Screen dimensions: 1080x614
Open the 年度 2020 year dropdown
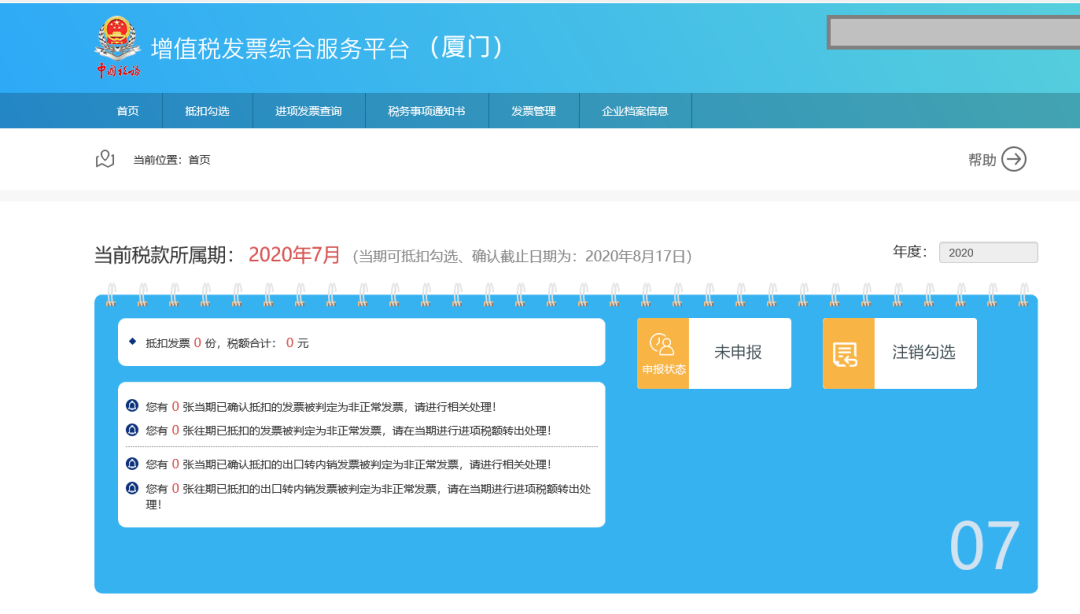coord(987,253)
